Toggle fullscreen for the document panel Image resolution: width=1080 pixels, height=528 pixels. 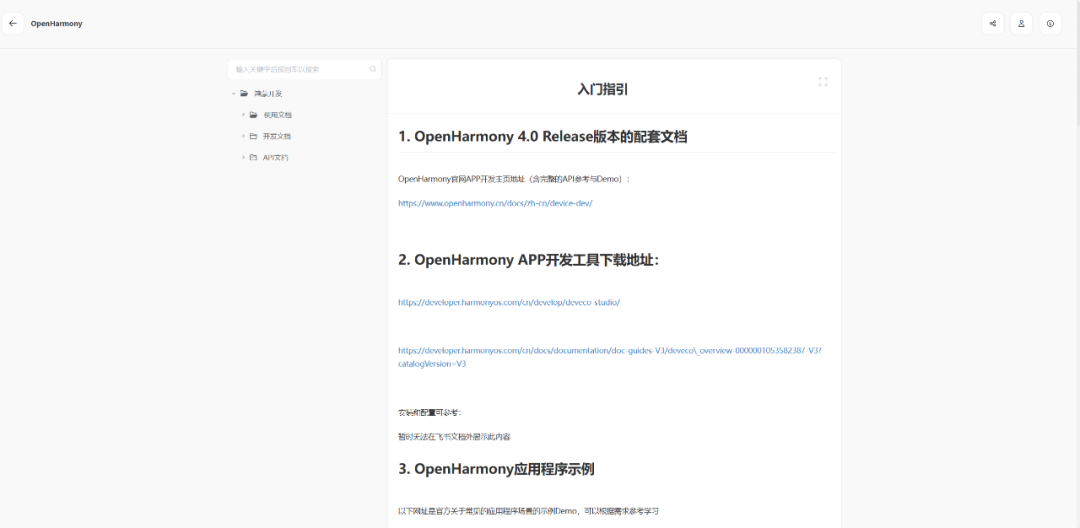click(822, 82)
